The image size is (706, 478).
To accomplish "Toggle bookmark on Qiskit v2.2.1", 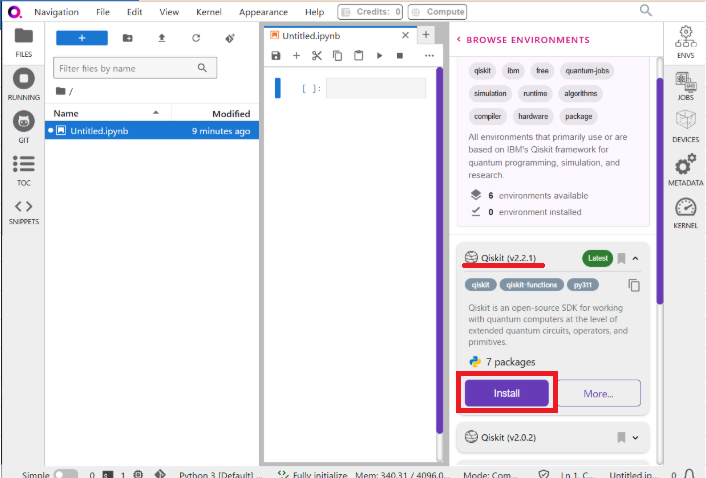I will tap(621, 259).
